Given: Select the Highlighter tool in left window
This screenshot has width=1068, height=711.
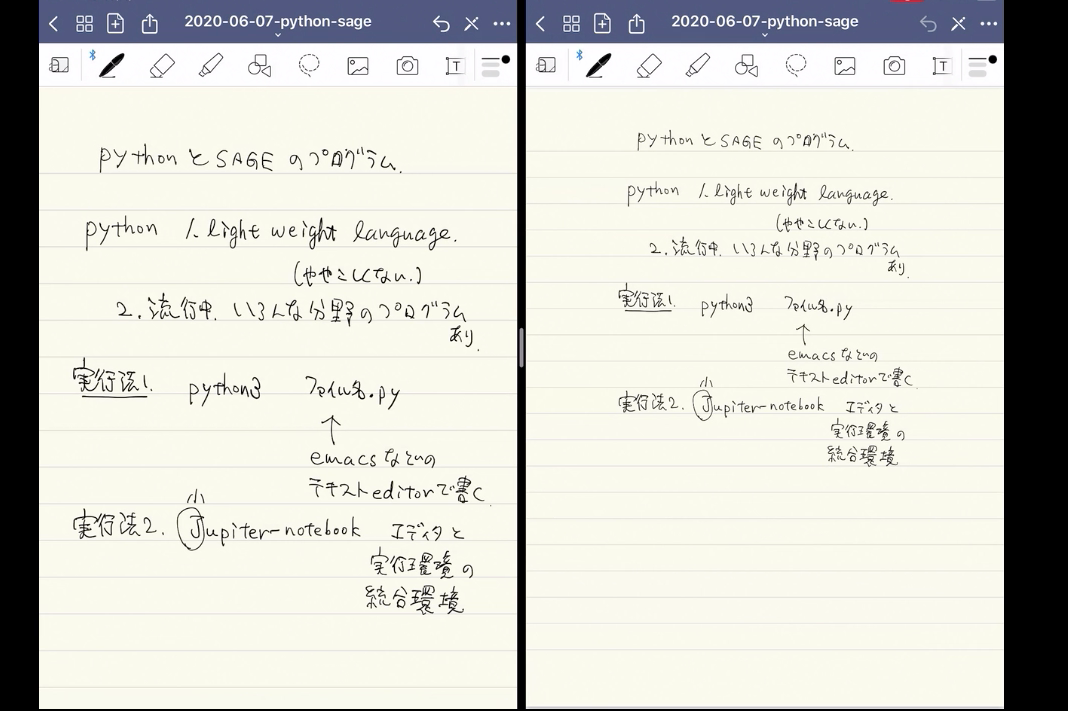Looking at the screenshot, I should point(211,65).
